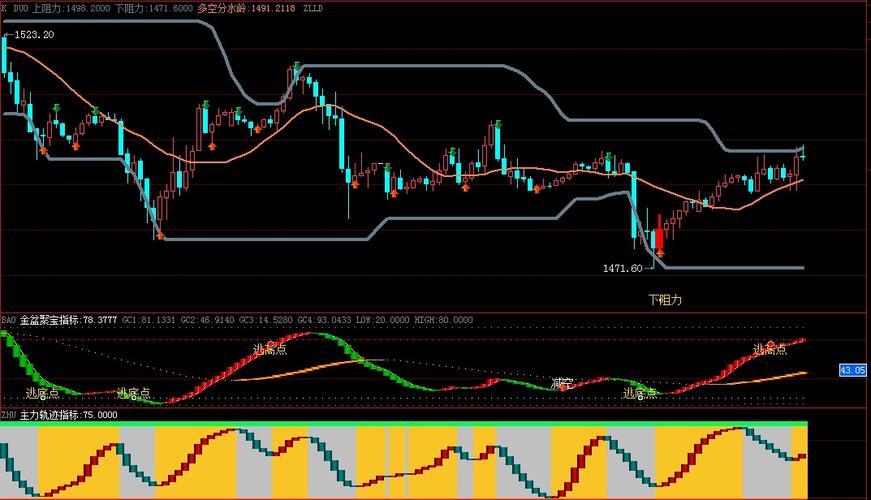Click the 减空 signal marker
This screenshot has width=871, height=500.
point(563,383)
